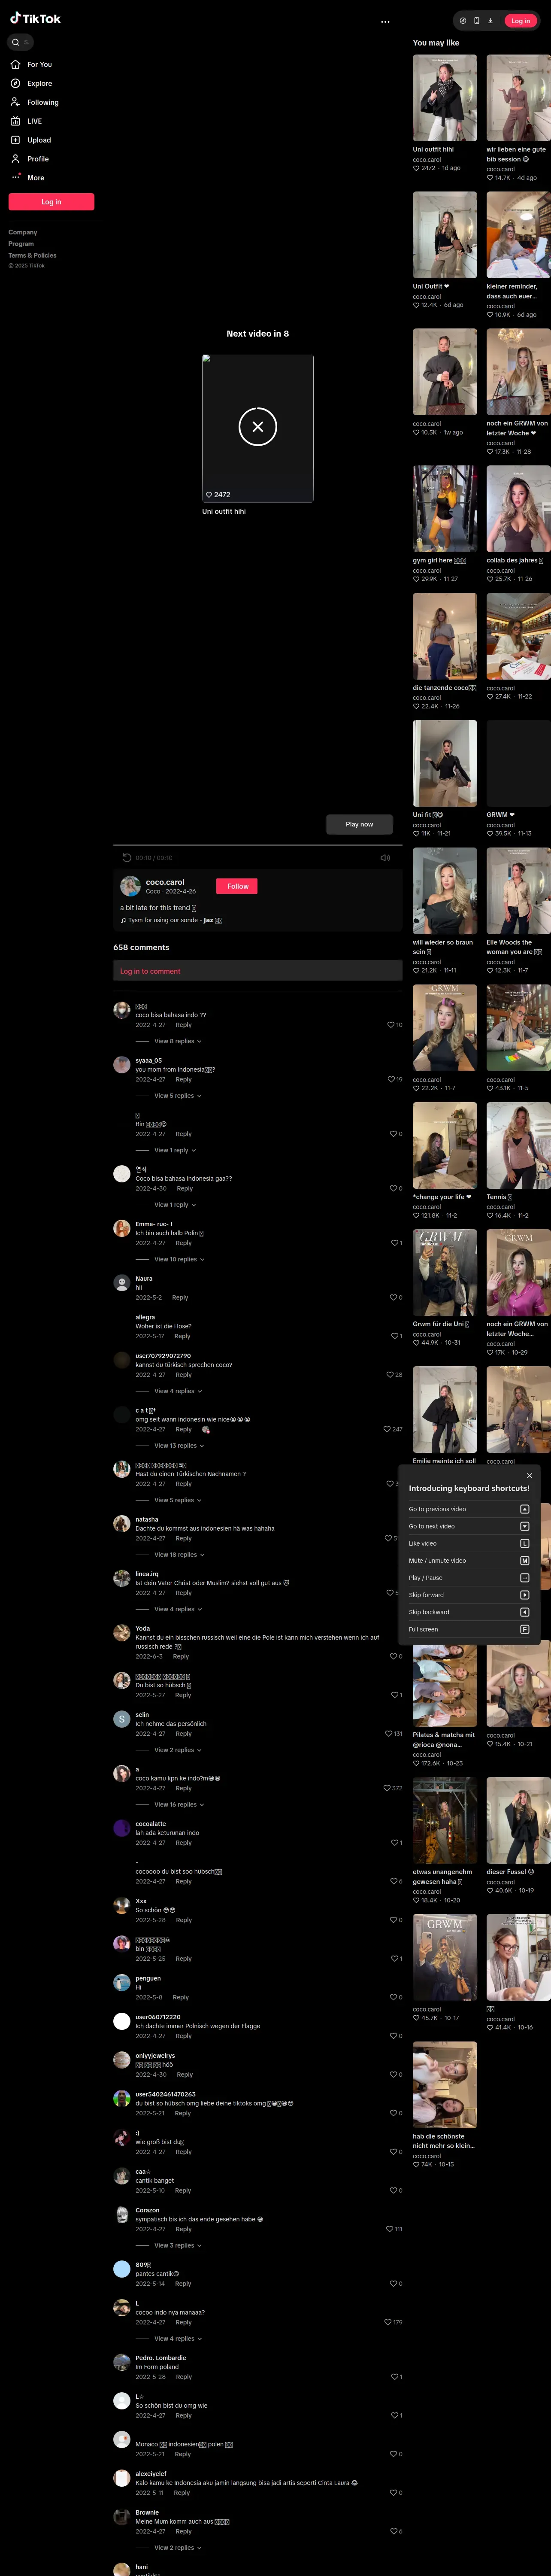The height and width of the screenshot is (2576, 551).
Task: Reply to Naura's comment
Action: [180, 1297]
